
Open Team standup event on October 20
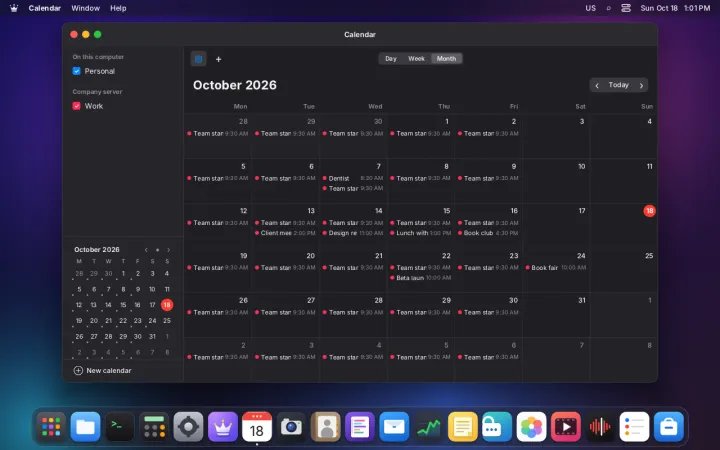point(285,268)
